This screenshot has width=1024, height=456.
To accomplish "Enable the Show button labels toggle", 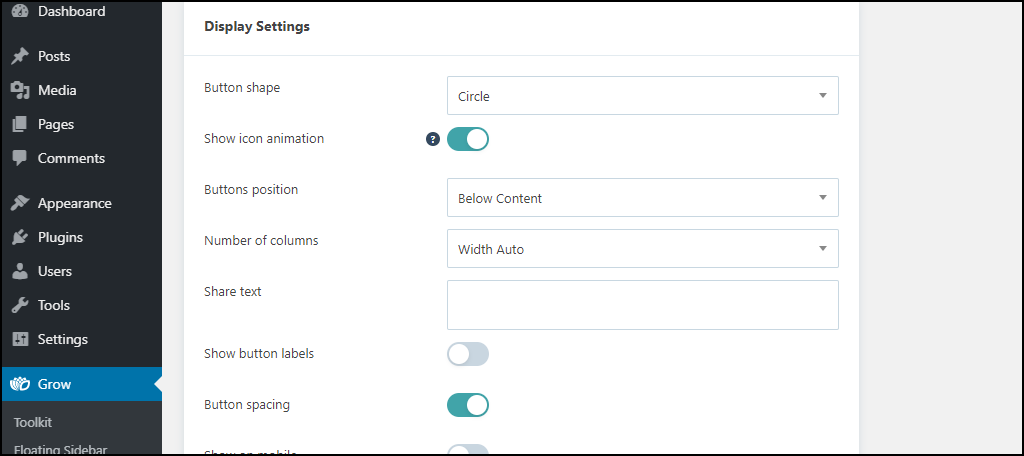I will [468, 354].
